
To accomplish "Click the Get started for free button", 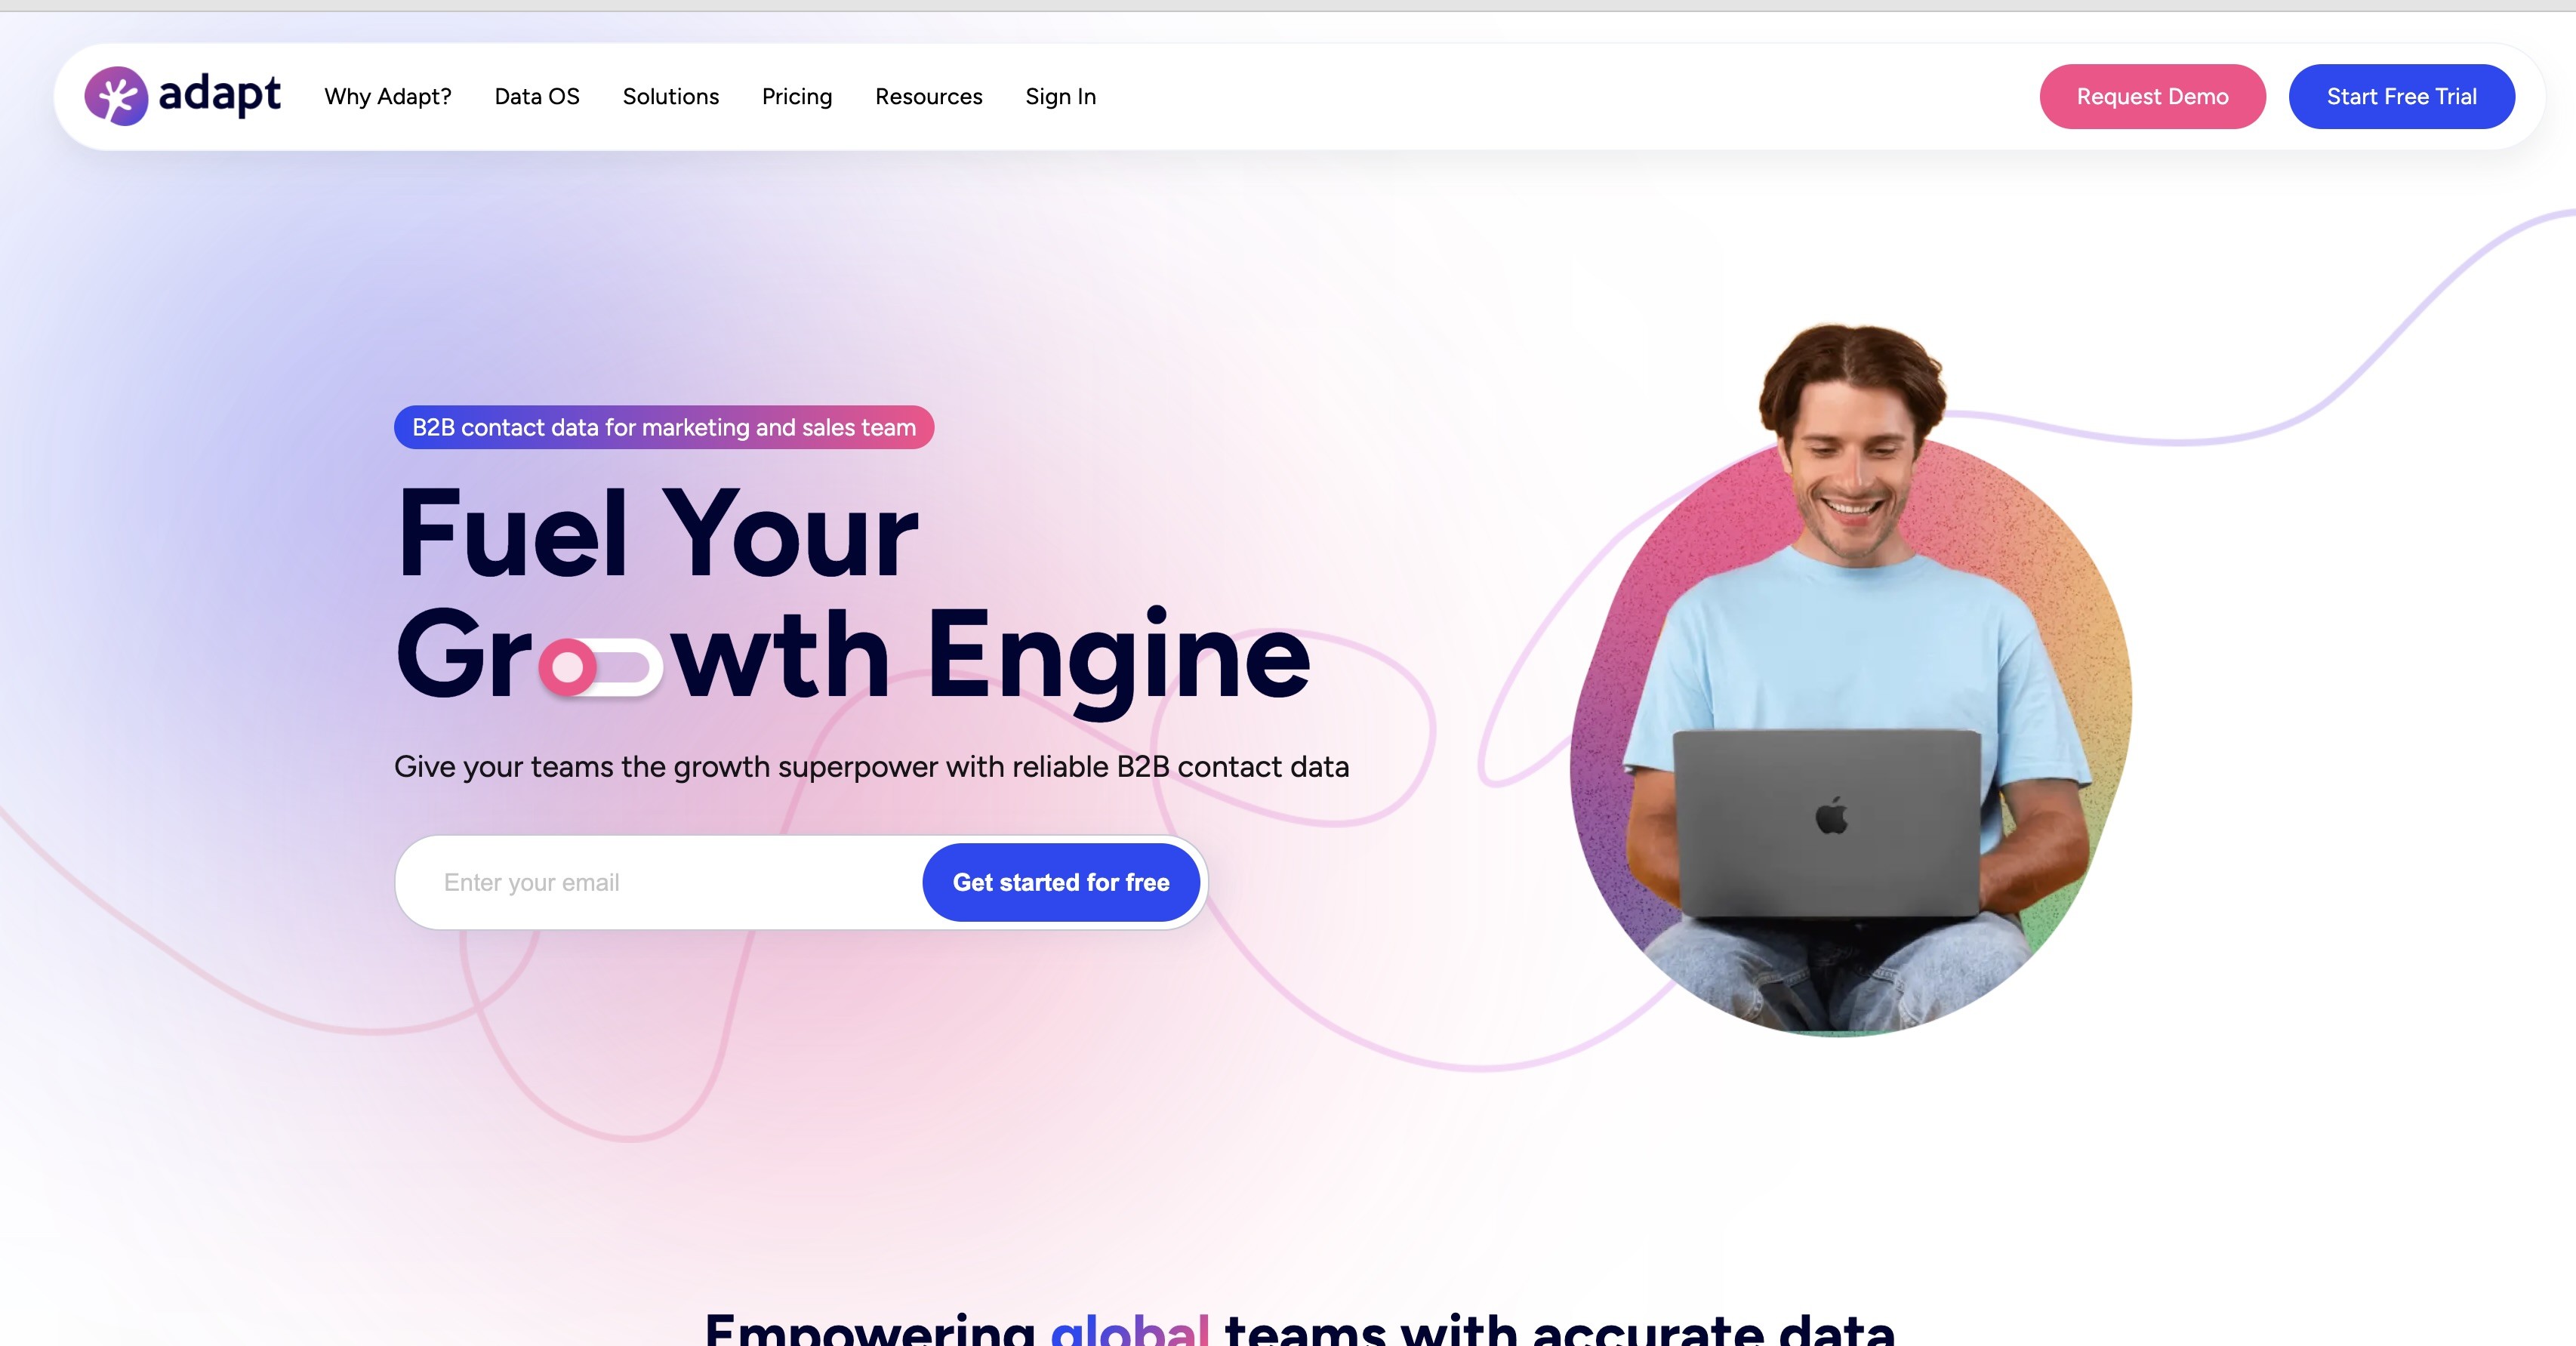I will coord(1061,882).
